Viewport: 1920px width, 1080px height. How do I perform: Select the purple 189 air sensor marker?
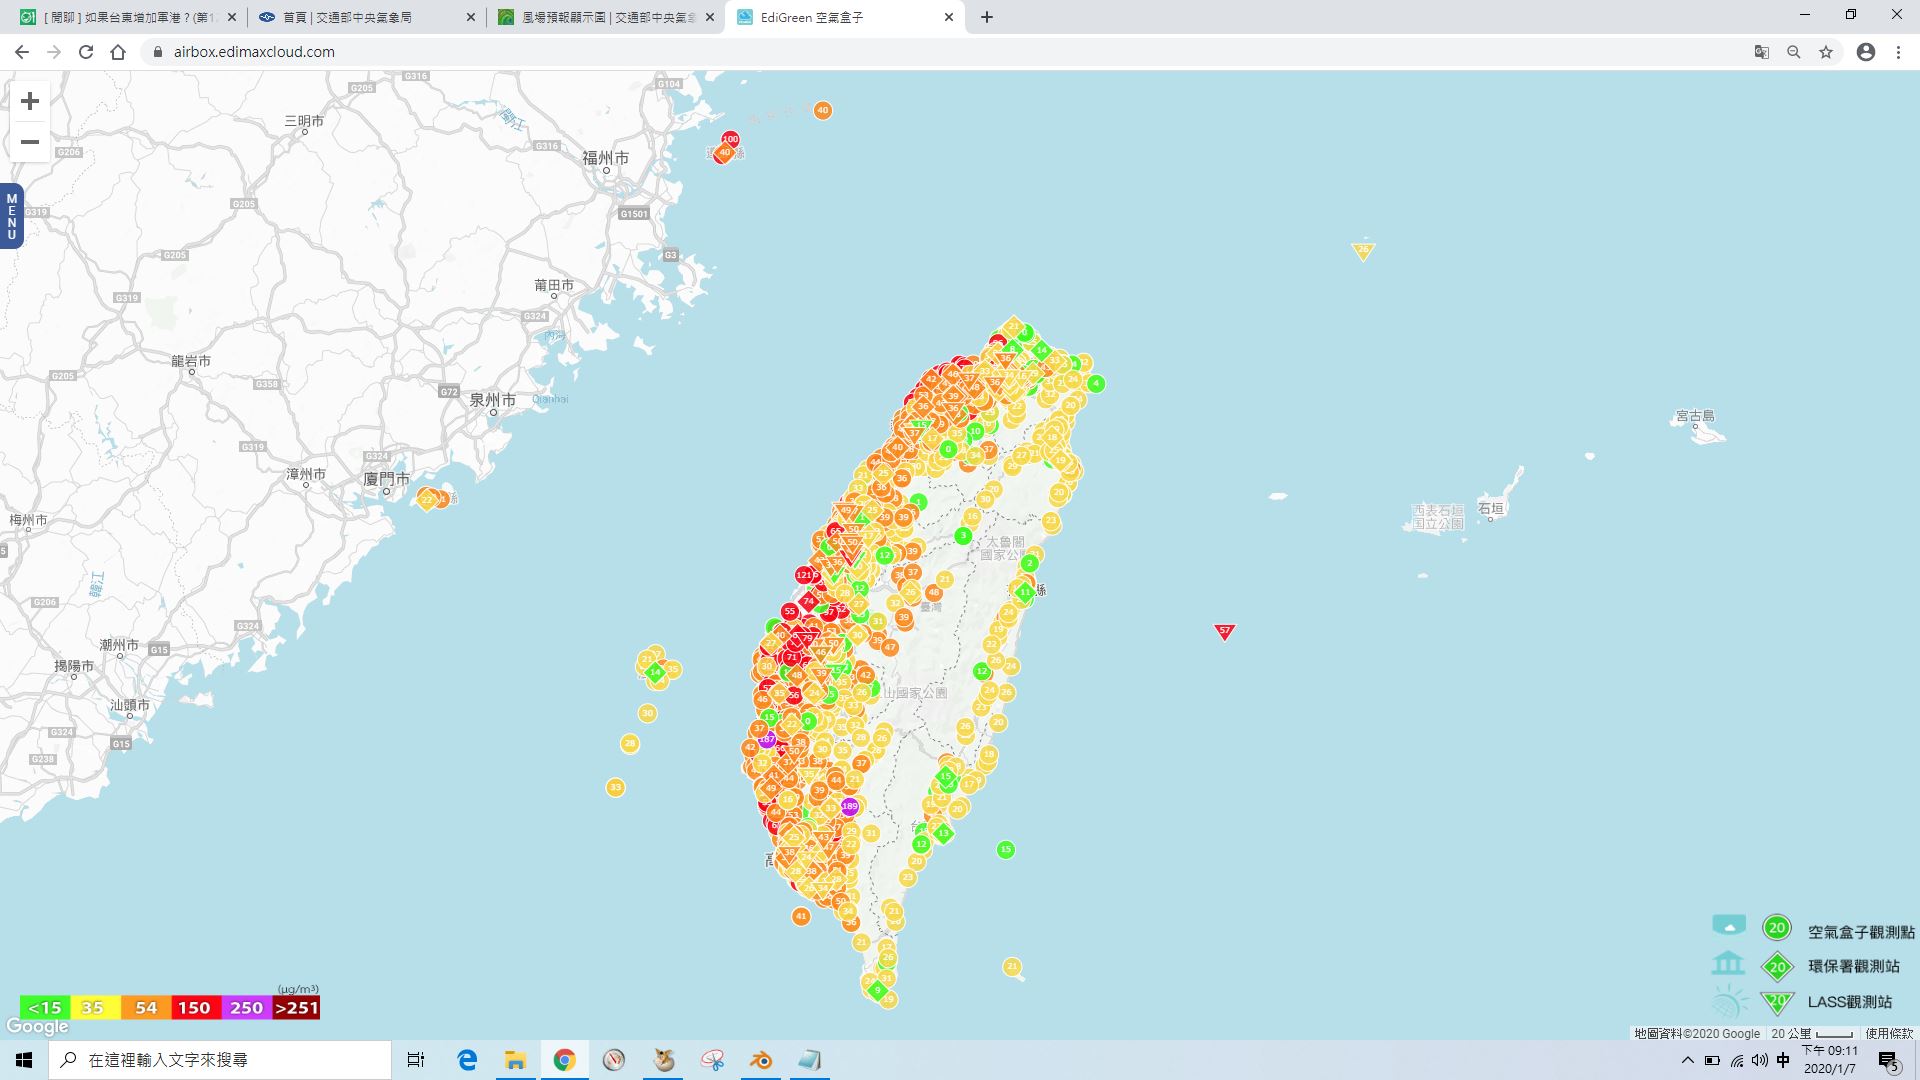click(849, 806)
